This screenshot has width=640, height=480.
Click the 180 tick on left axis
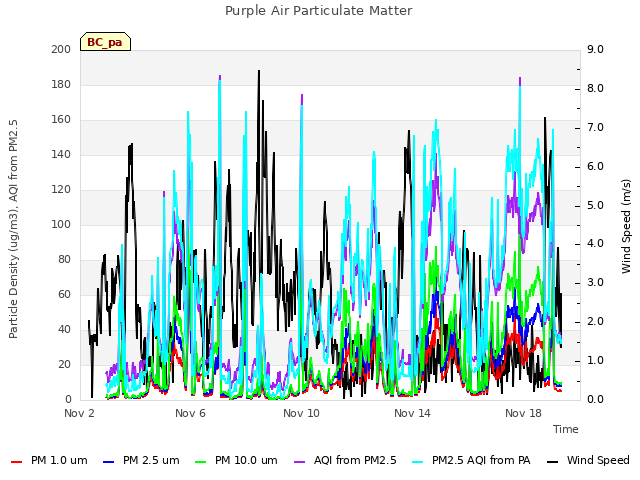pos(61,84)
